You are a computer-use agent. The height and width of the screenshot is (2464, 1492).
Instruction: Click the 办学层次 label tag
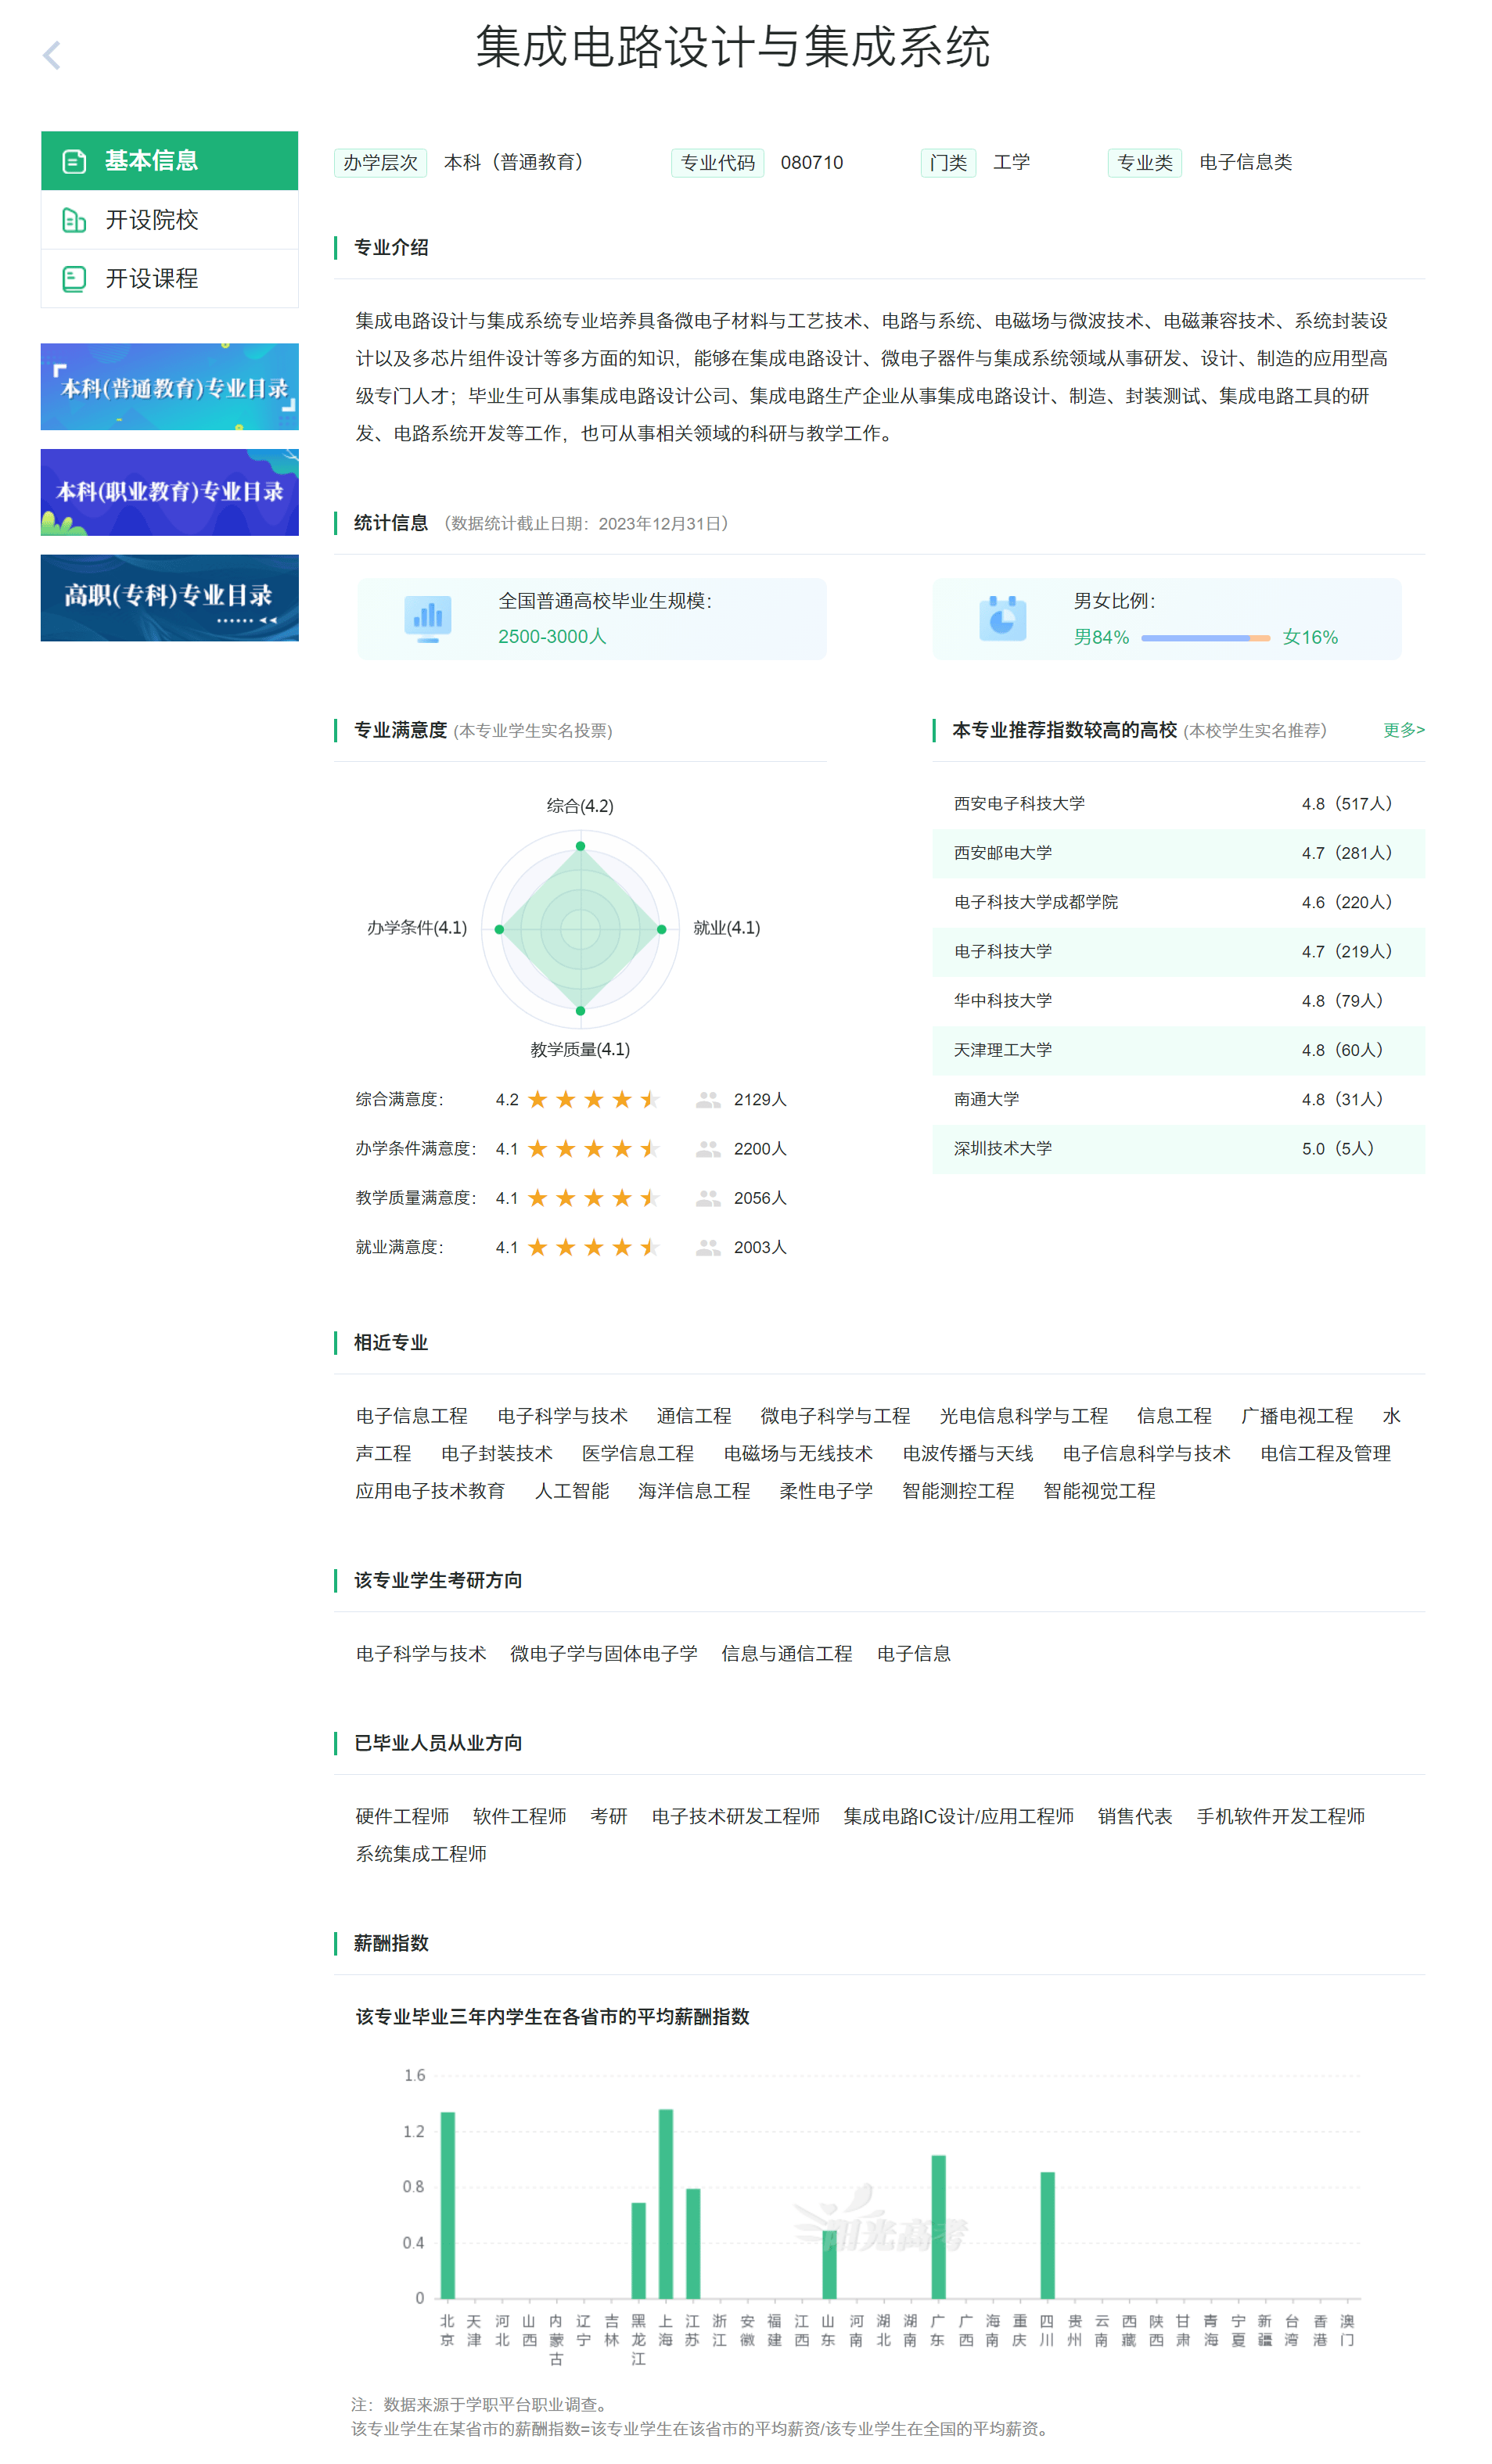tap(381, 163)
